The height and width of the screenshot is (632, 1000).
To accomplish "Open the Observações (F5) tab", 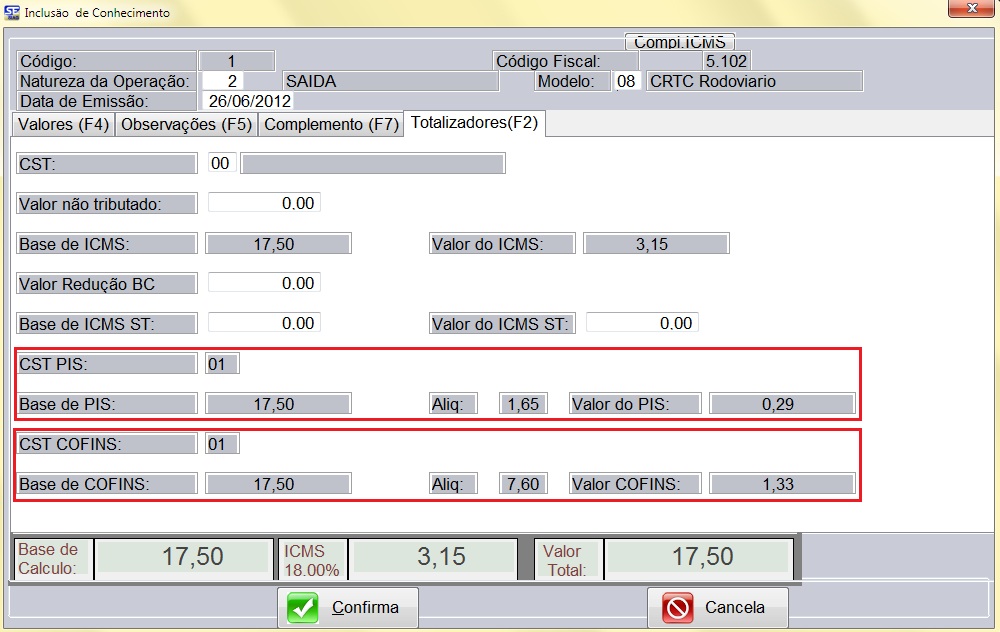I will (186, 125).
